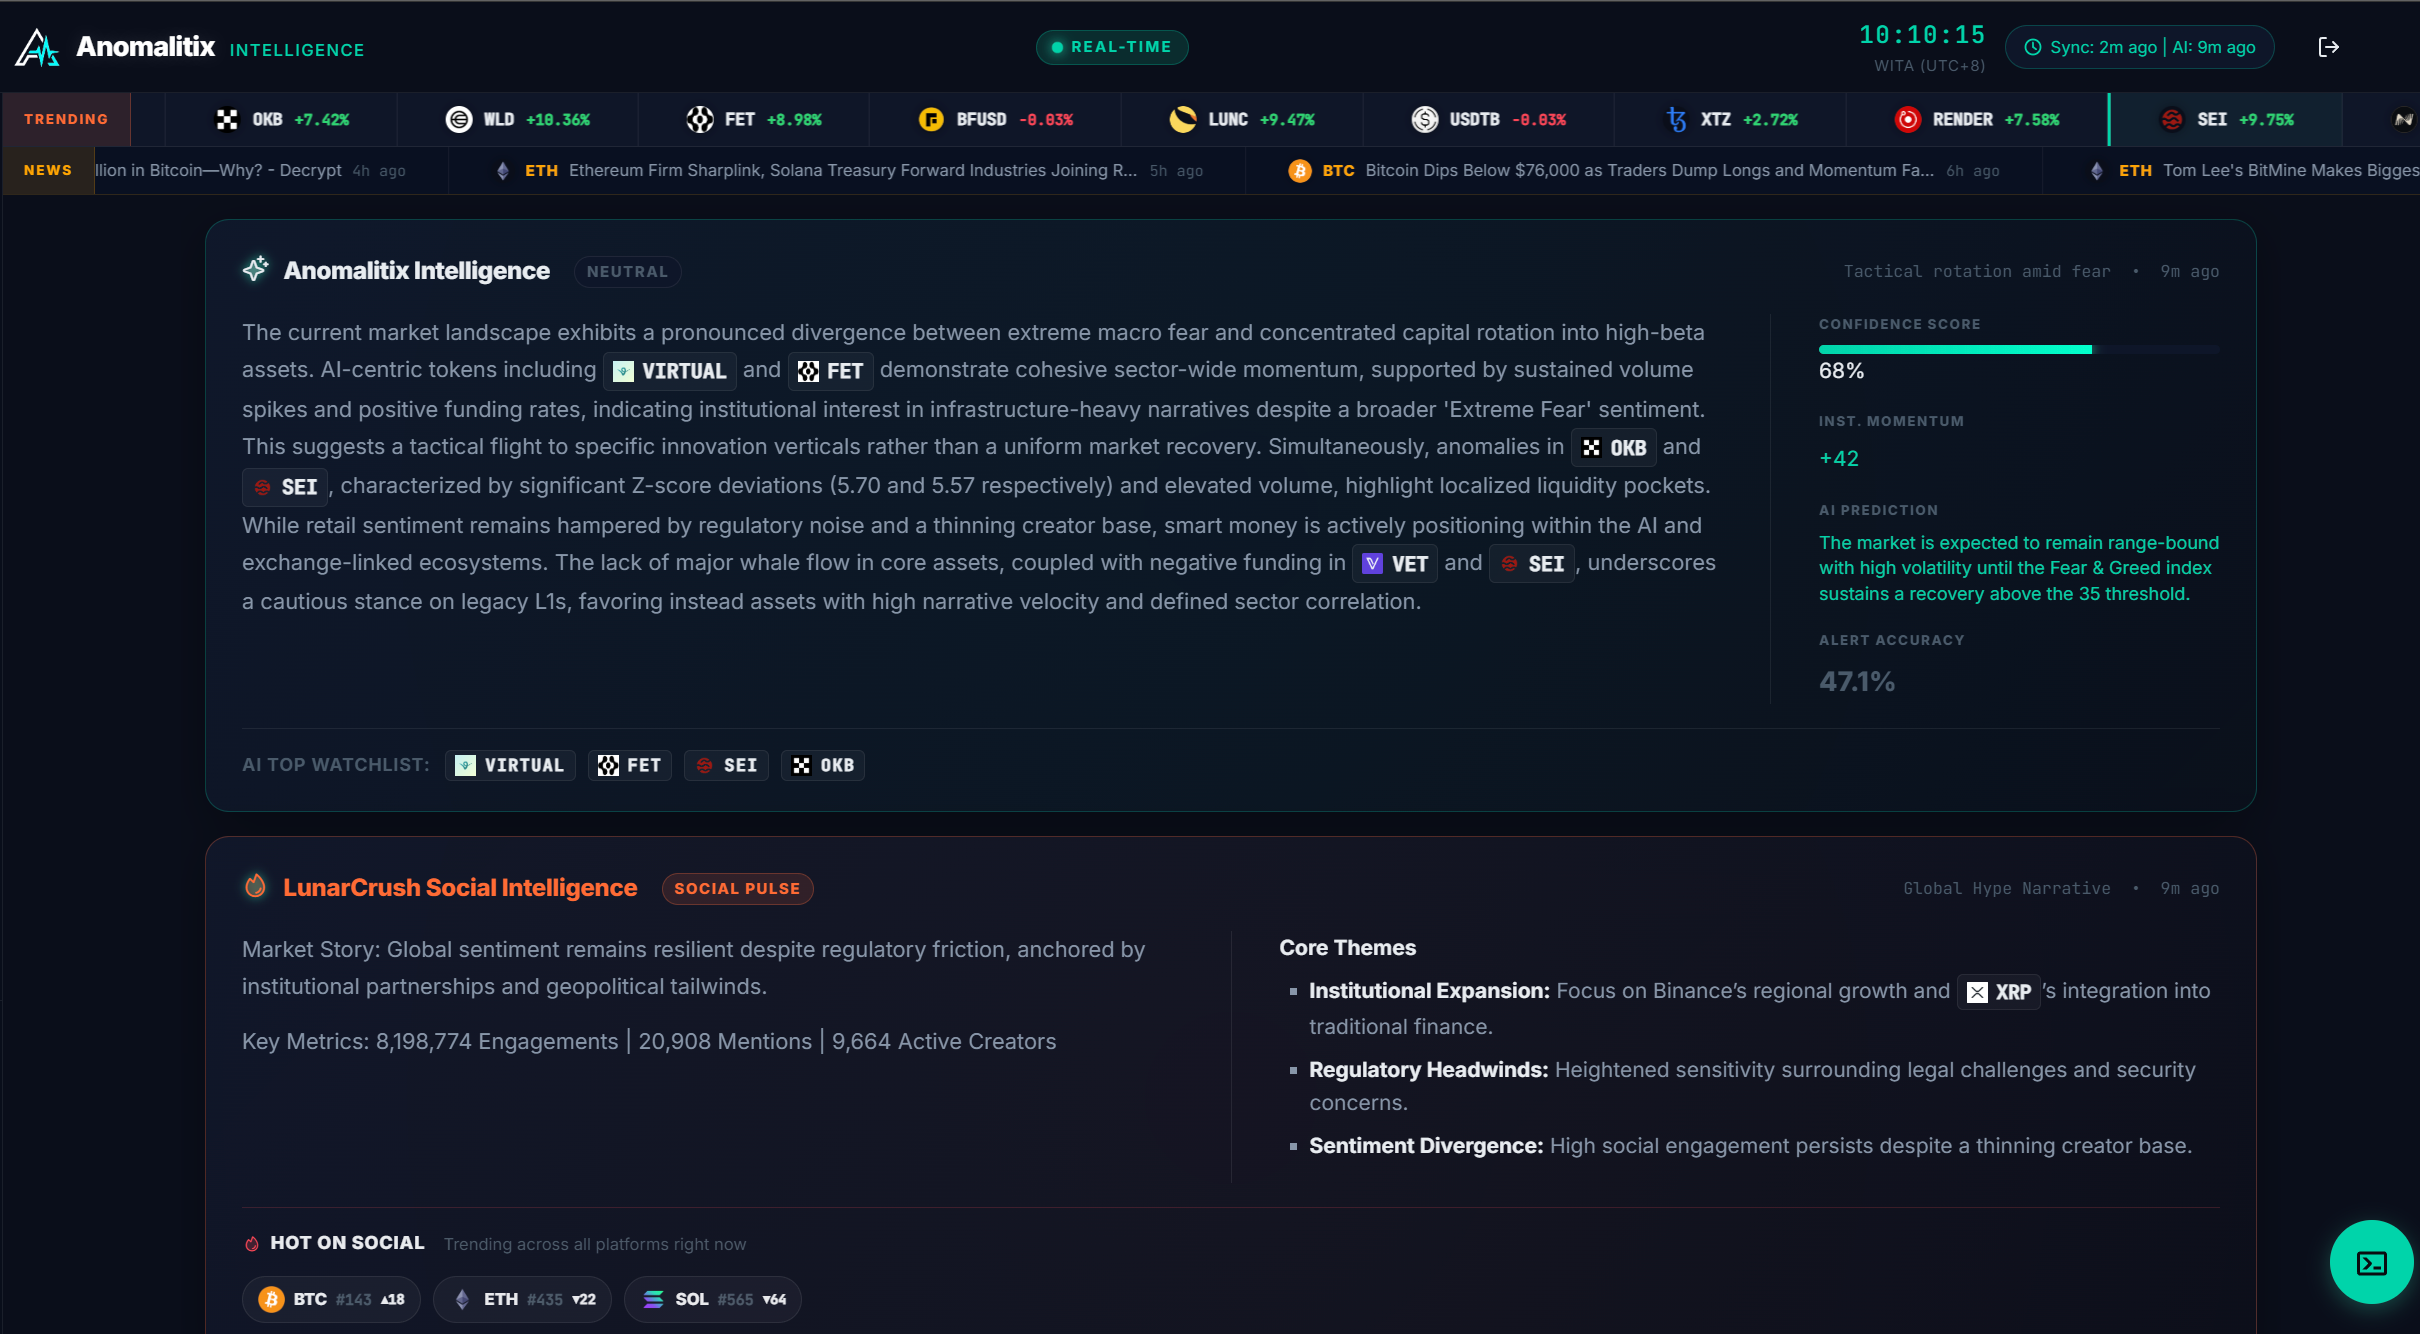This screenshot has width=2420, height=1334.
Task: Click the SOCIAL PULSE badge
Action: [737, 889]
